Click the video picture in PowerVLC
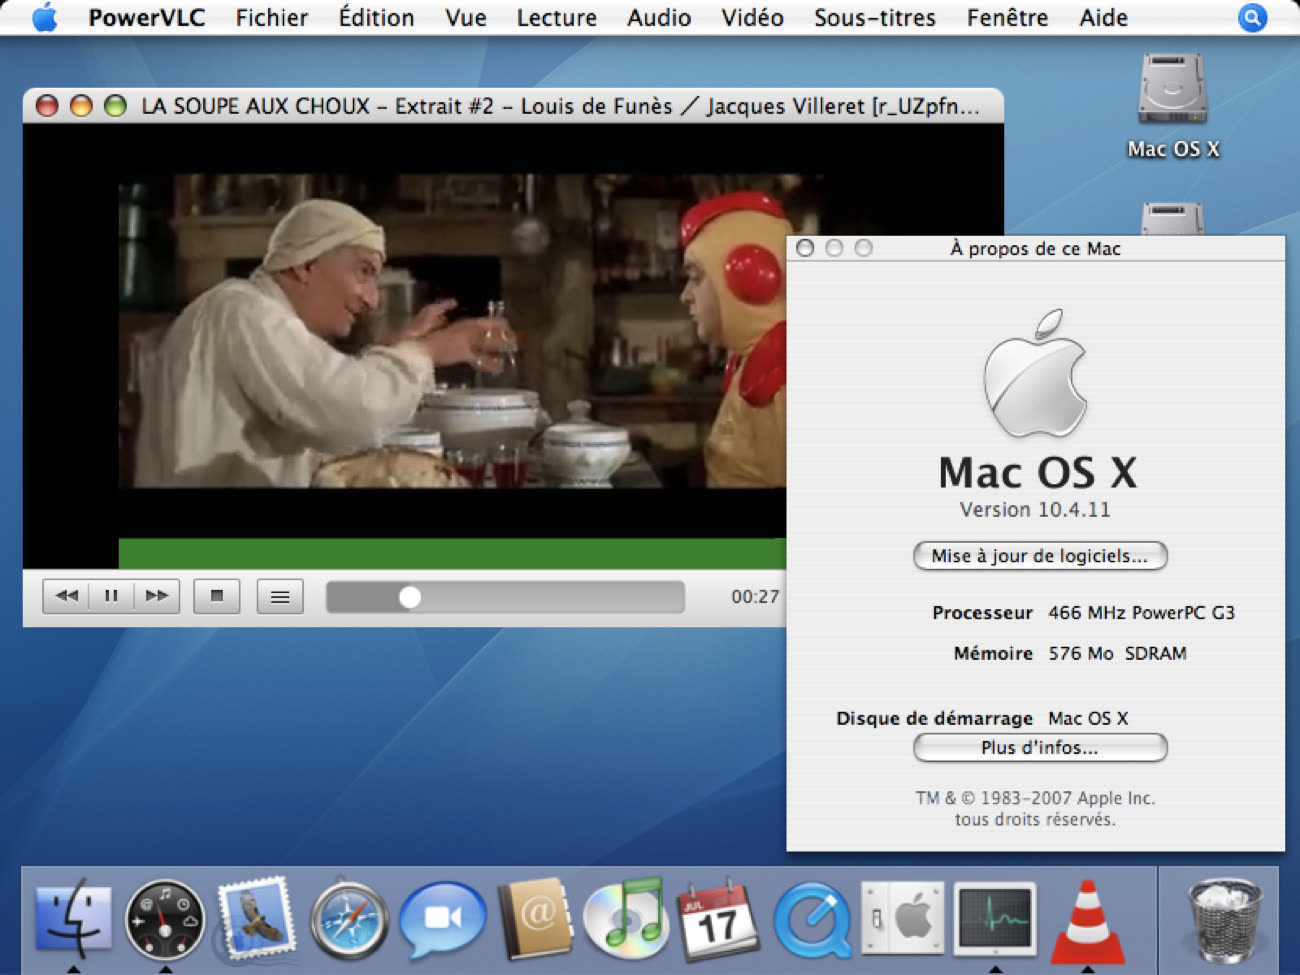The image size is (1300, 975). point(452,331)
